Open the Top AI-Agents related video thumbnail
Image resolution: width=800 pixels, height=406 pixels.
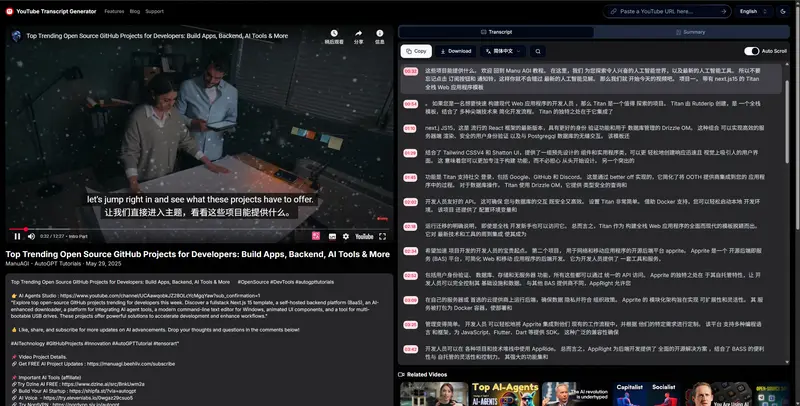(505, 394)
